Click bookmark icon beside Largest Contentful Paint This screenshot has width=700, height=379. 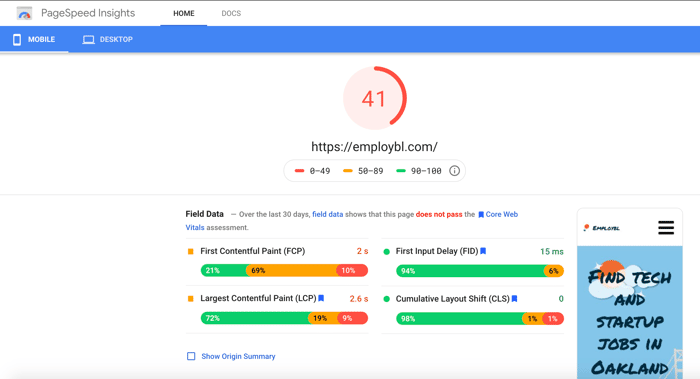(x=321, y=298)
